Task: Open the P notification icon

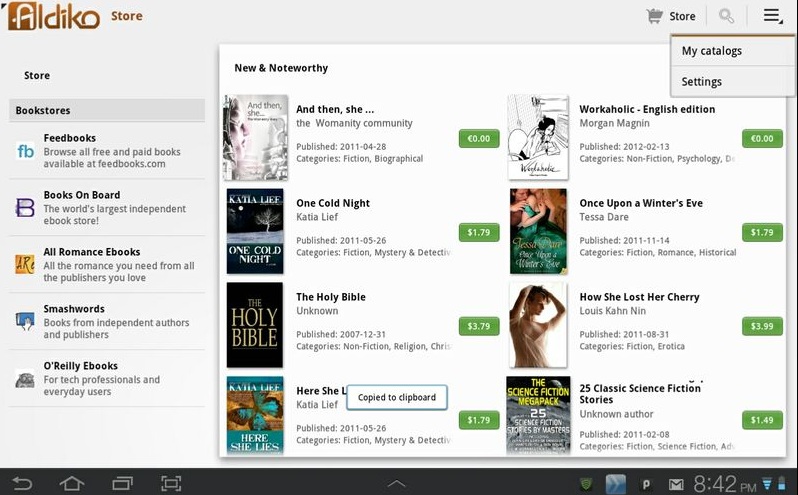Action: (646, 484)
